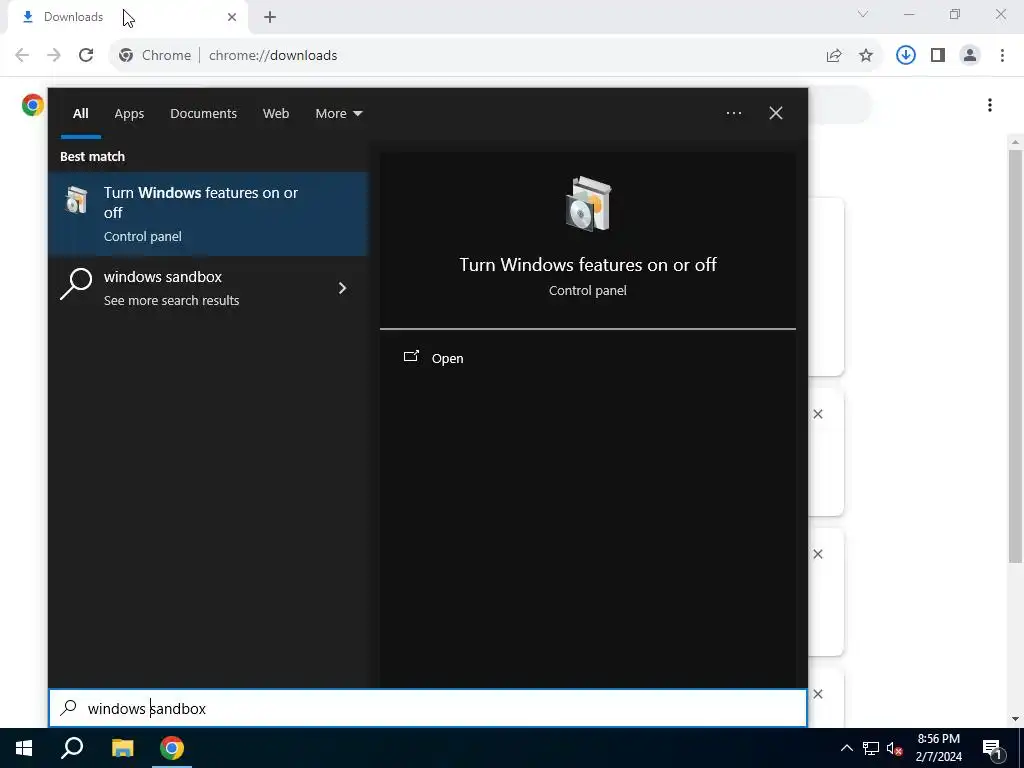Image resolution: width=1024 pixels, height=768 pixels.
Task: Switch to the Documents search tab
Action: (203, 114)
